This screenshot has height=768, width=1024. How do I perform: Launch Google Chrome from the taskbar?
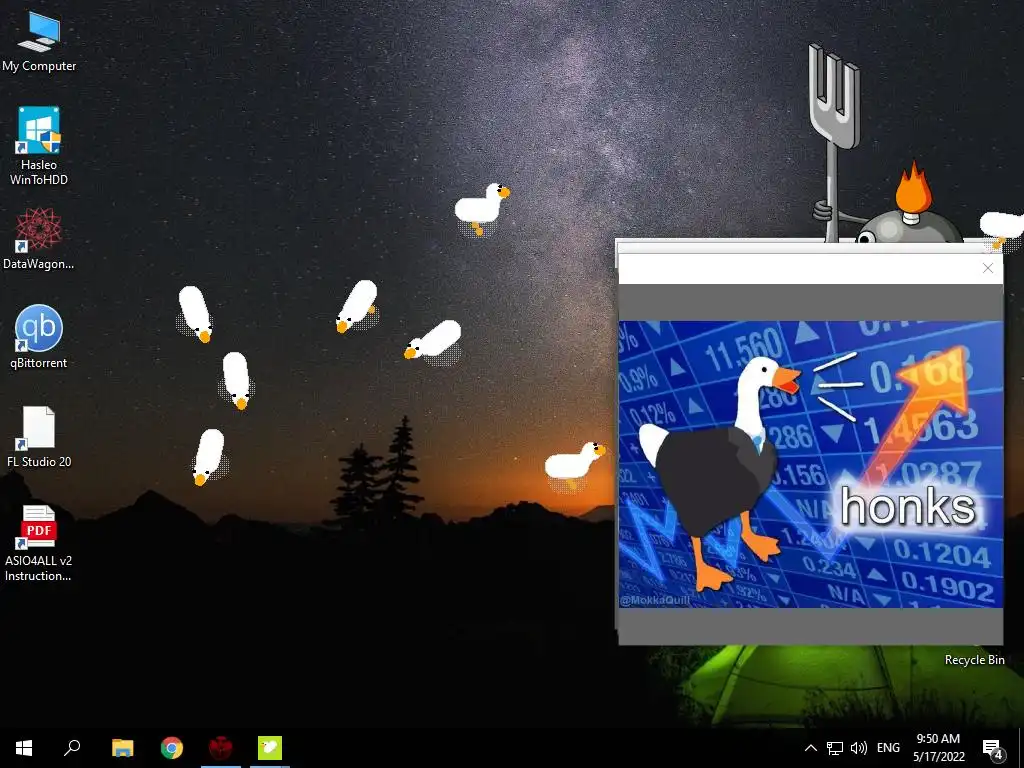pyautogui.click(x=172, y=748)
